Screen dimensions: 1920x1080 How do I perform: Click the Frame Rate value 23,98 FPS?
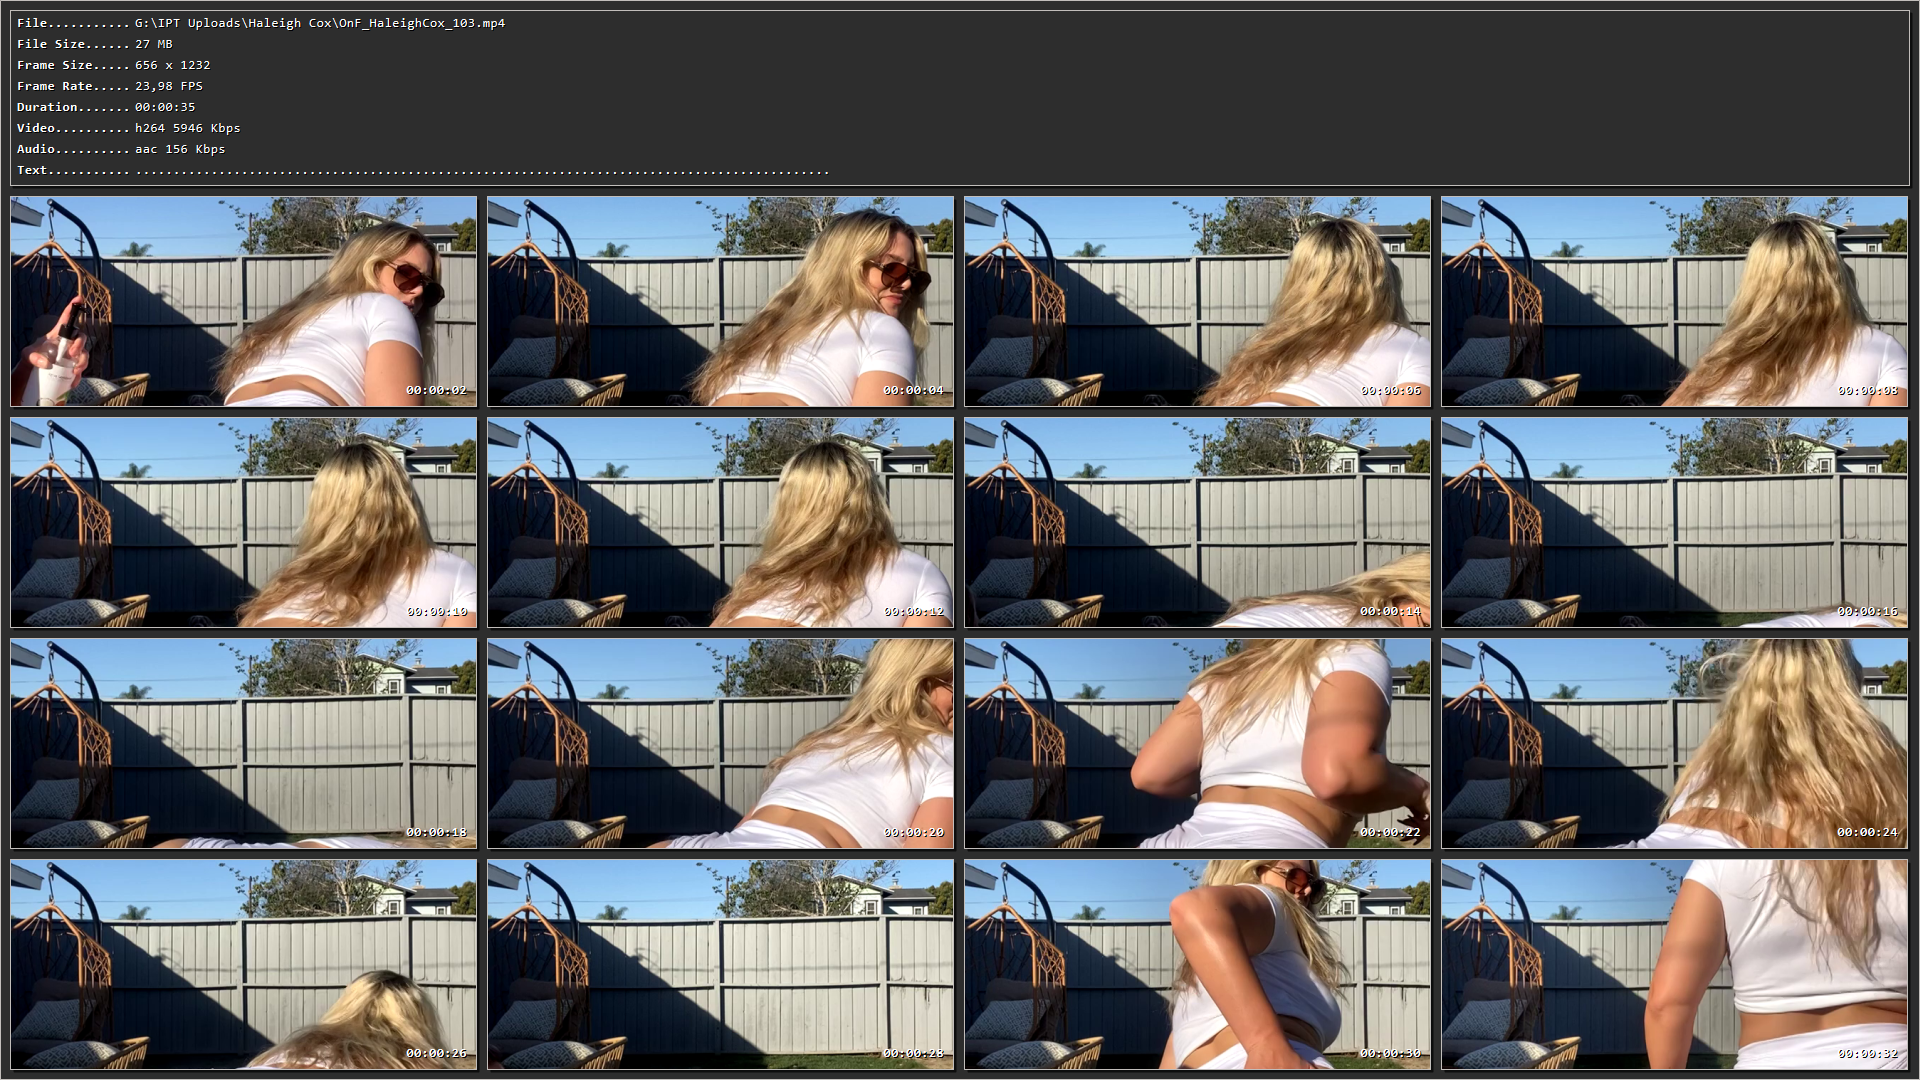click(169, 86)
